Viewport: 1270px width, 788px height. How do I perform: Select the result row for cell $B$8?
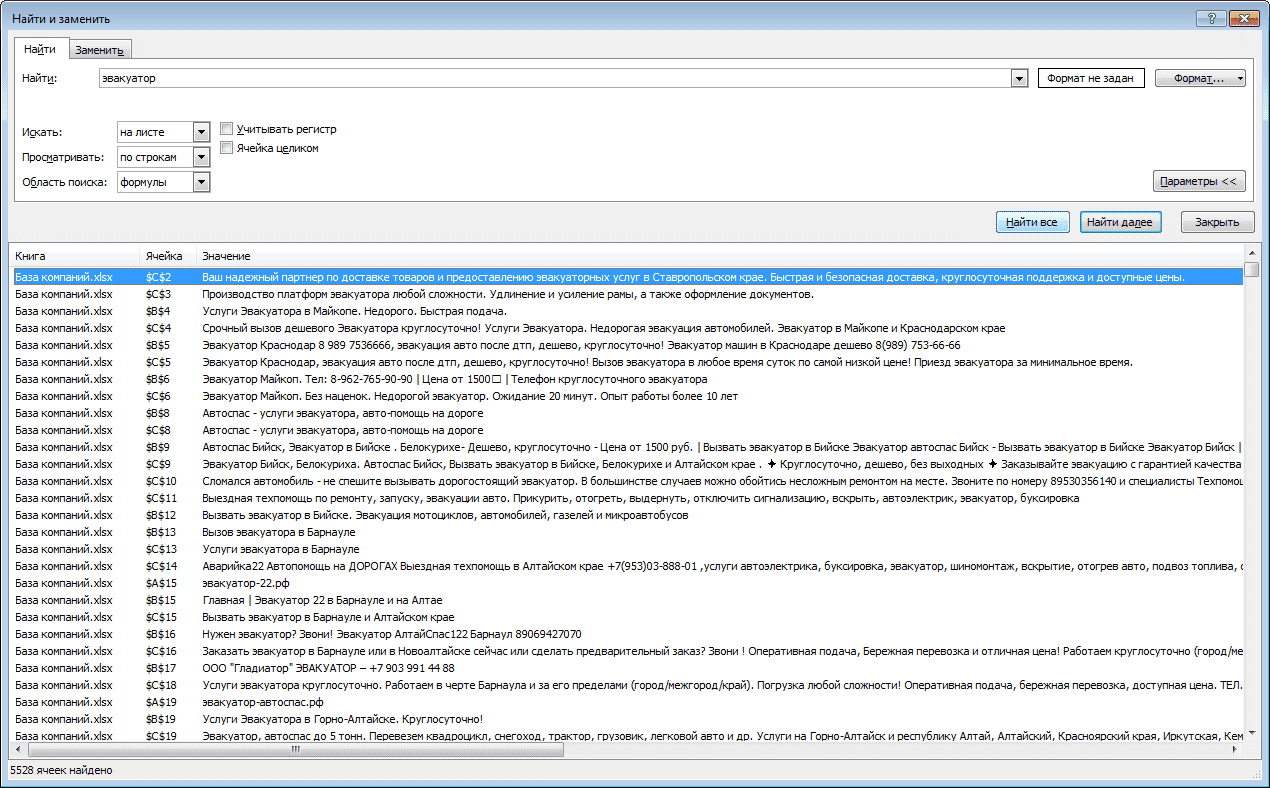[x=627, y=413]
